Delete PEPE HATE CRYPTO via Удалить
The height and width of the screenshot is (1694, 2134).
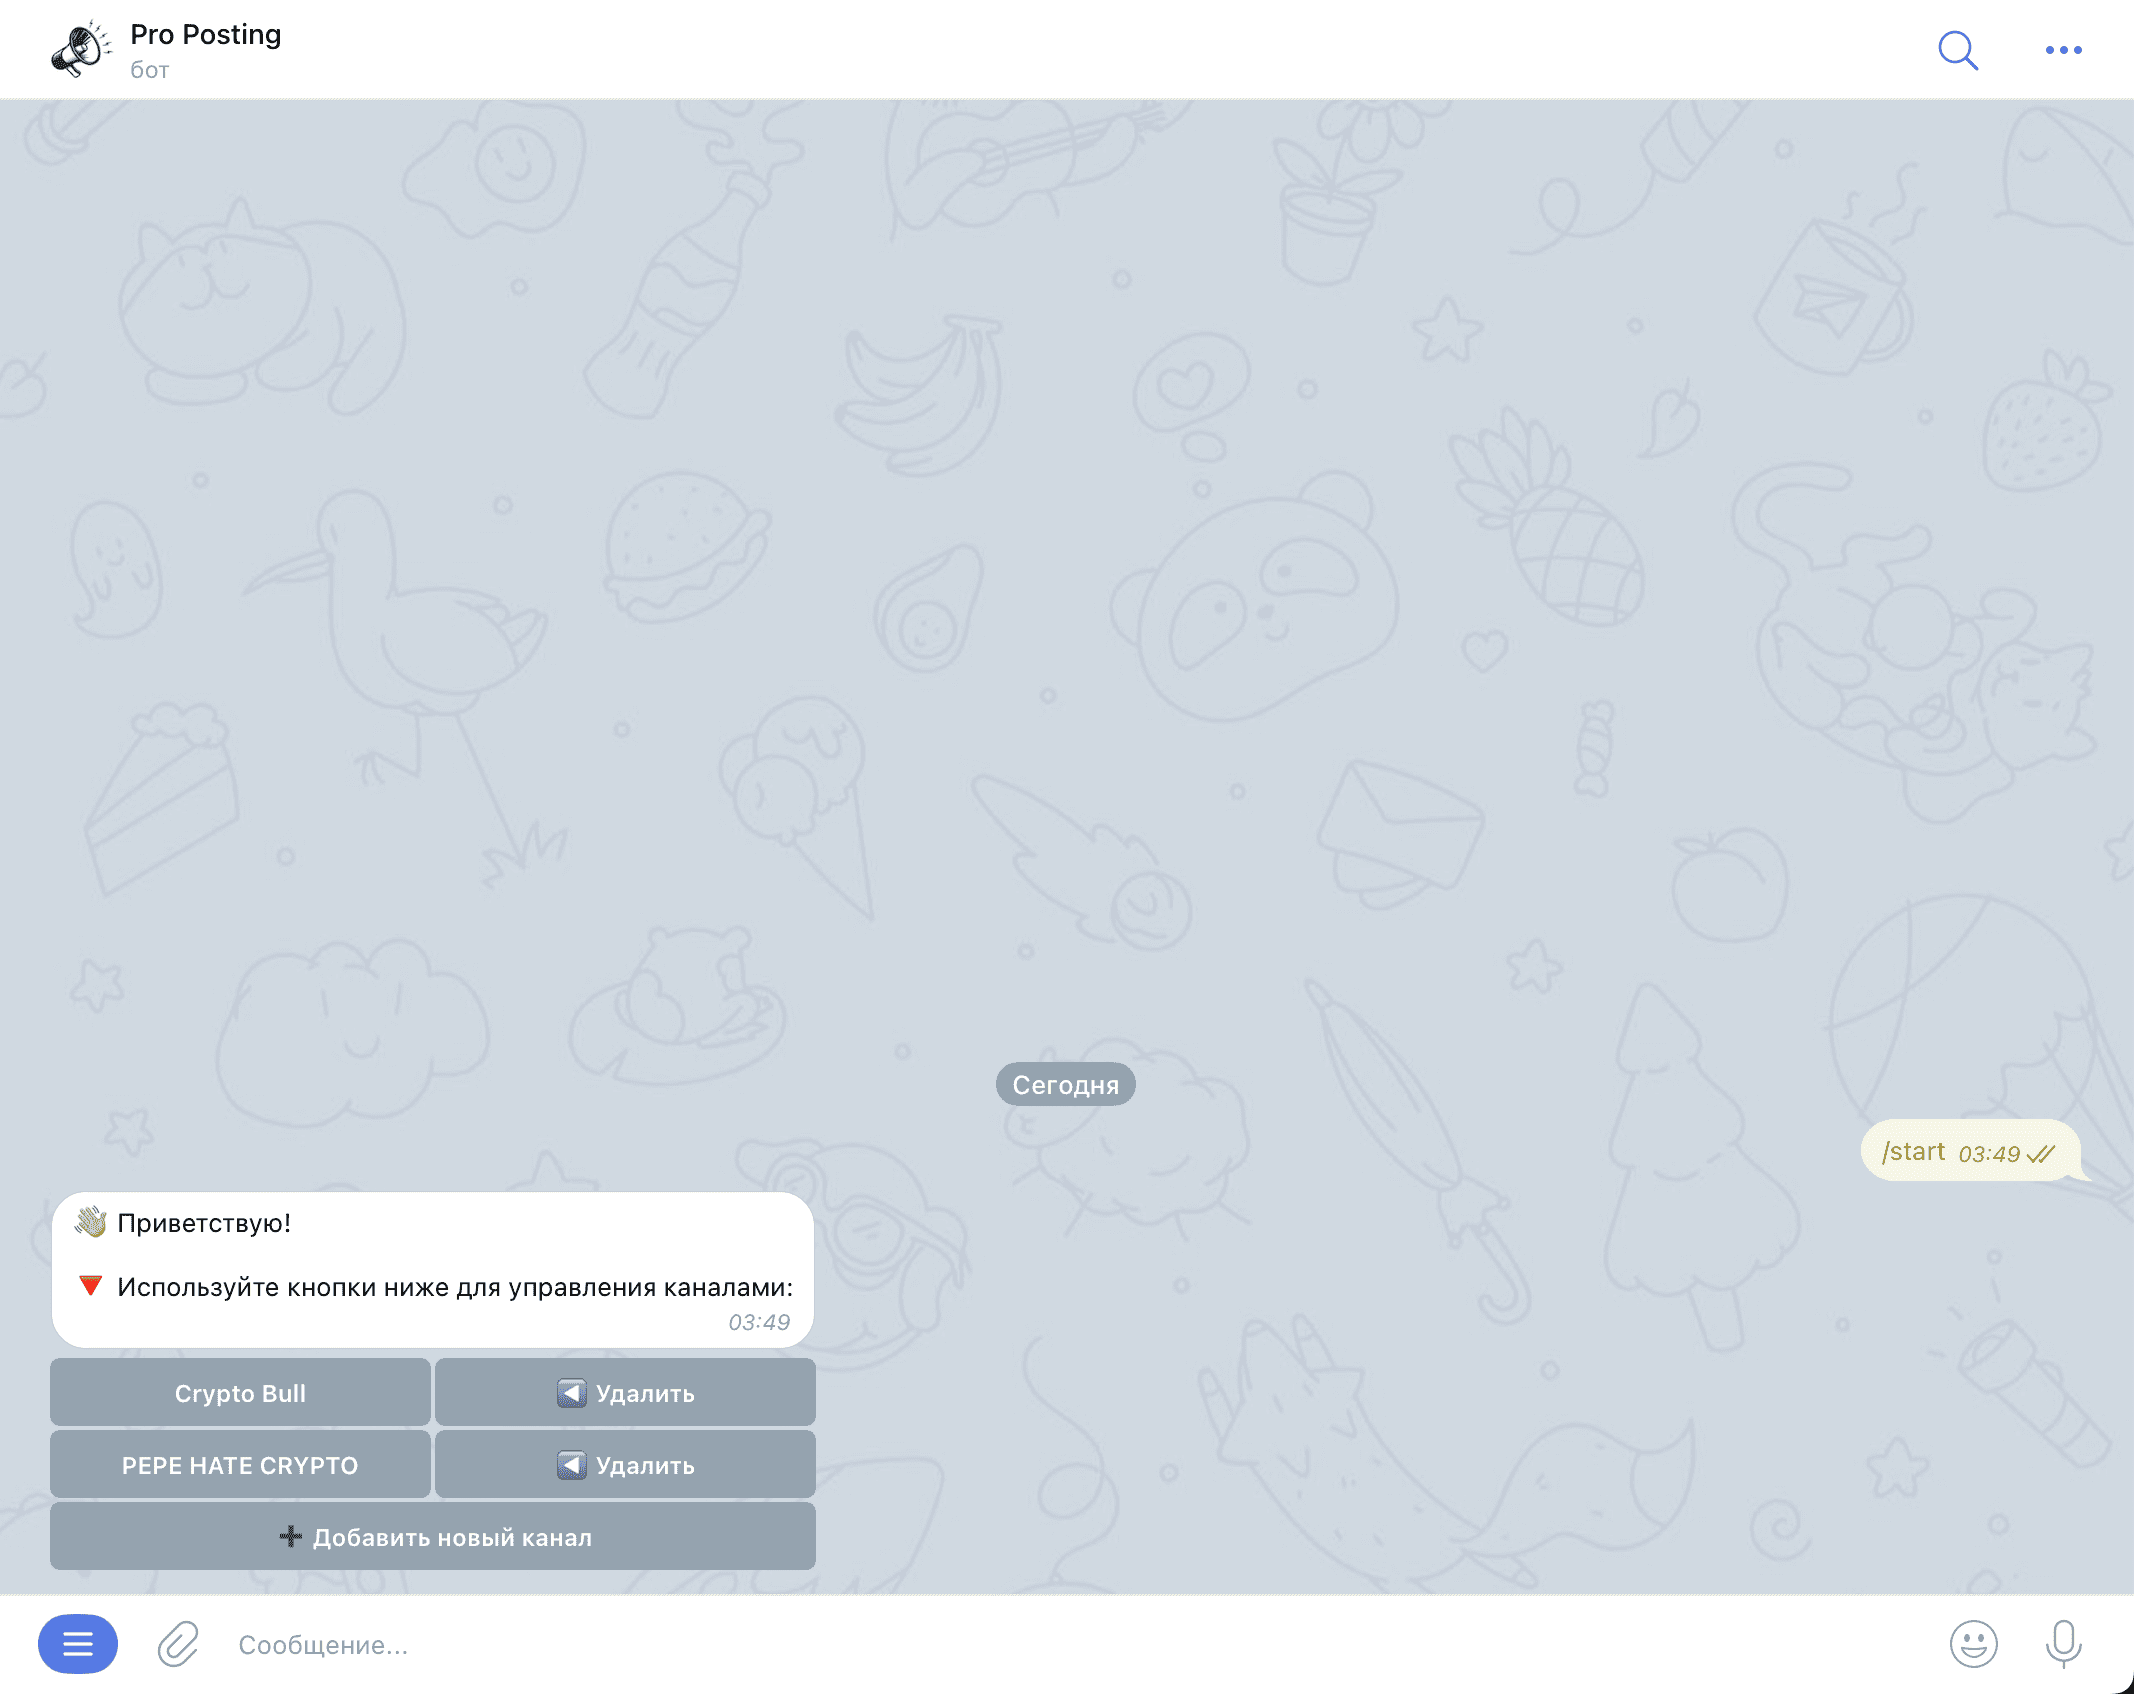click(625, 1464)
